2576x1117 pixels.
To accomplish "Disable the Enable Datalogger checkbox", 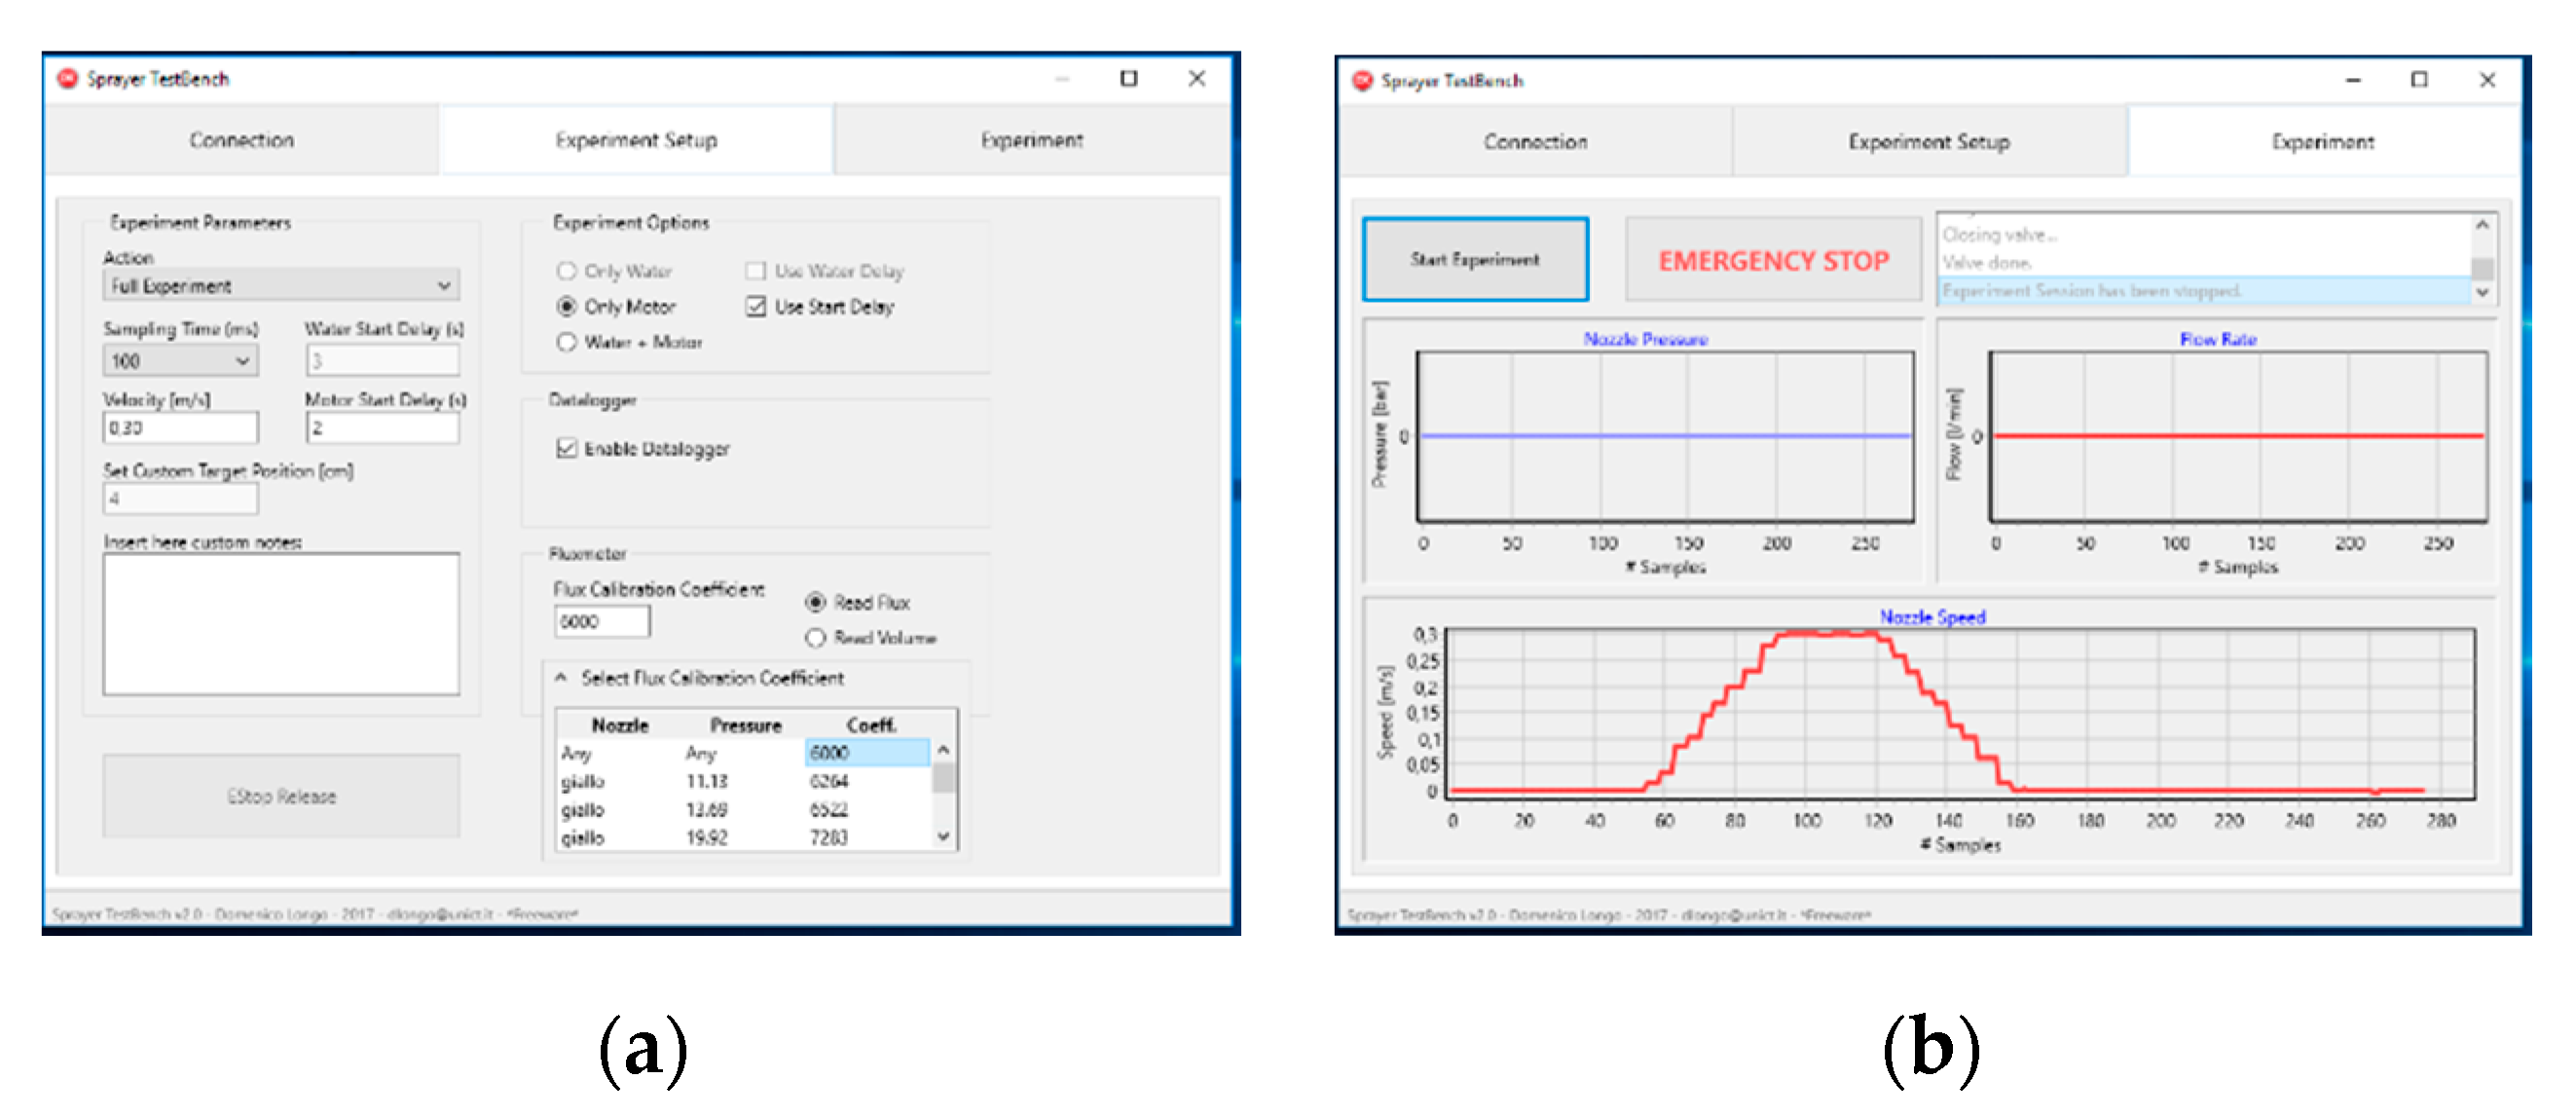I will coord(567,449).
